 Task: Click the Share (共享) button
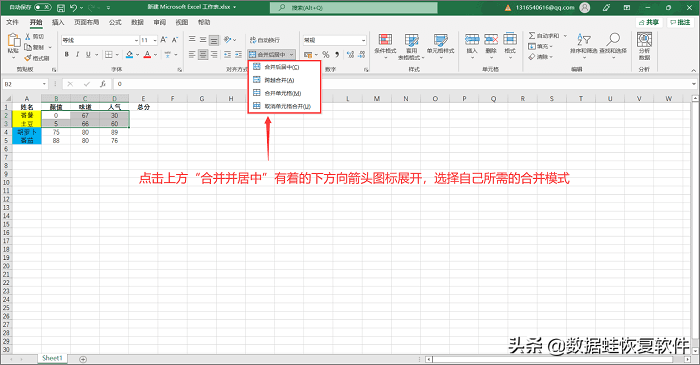[x=649, y=22]
